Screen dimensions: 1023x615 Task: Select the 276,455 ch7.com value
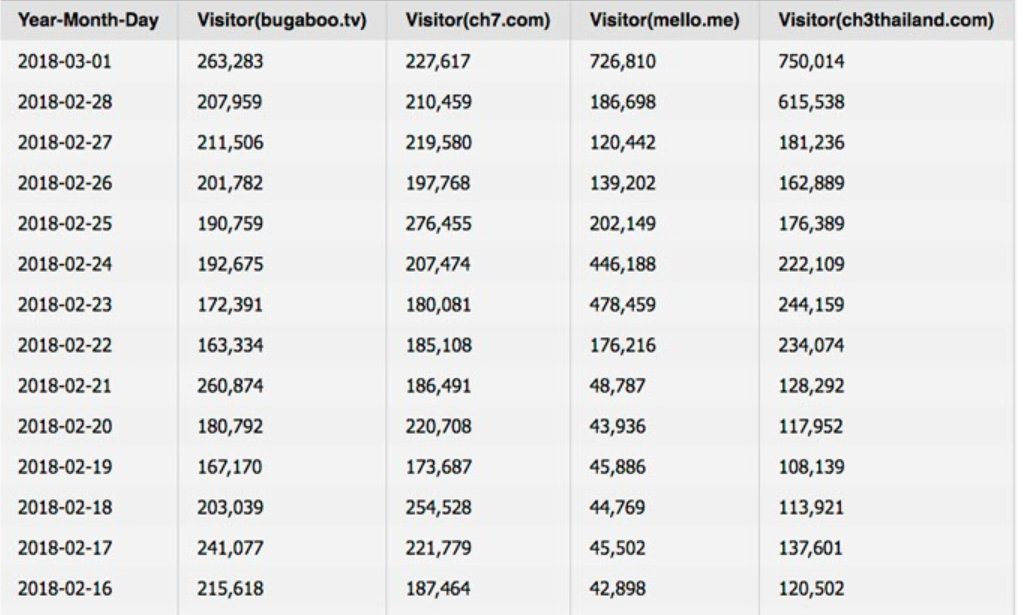[438, 223]
